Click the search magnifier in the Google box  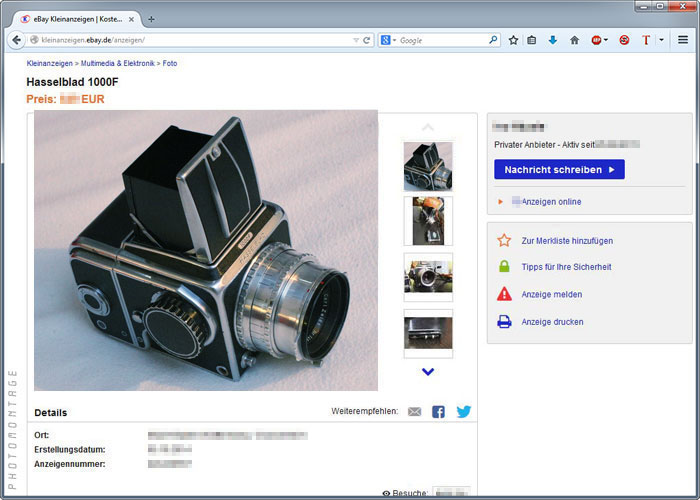point(493,40)
